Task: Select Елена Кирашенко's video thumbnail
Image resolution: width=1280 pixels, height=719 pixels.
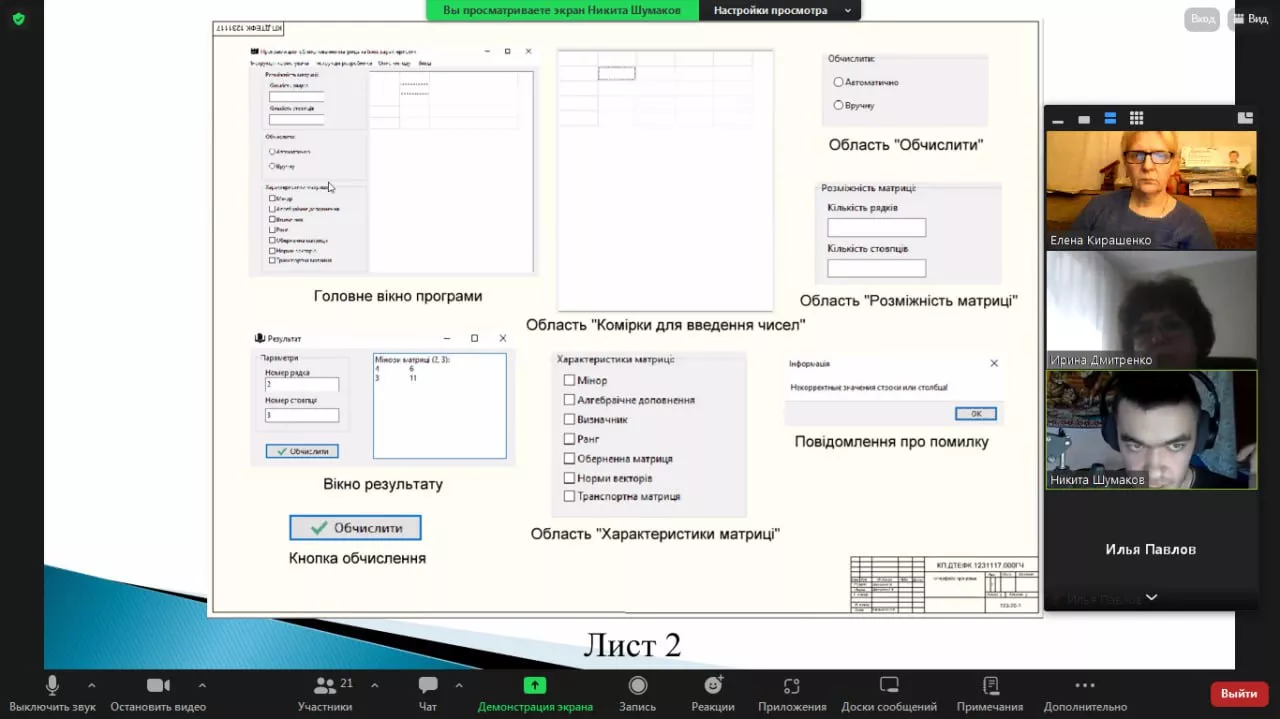Action: [1151, 190]
